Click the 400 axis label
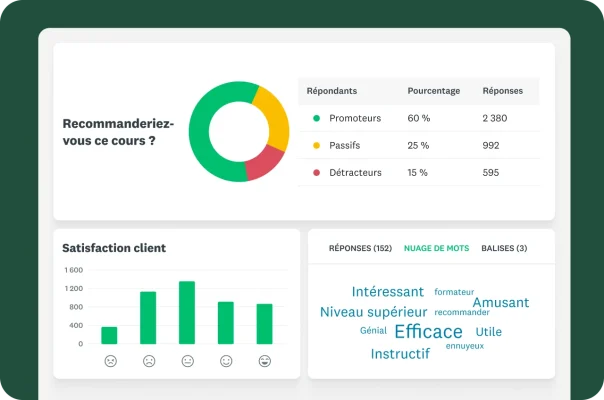This screenshot has height=400, width=604. tap(76, 326)
